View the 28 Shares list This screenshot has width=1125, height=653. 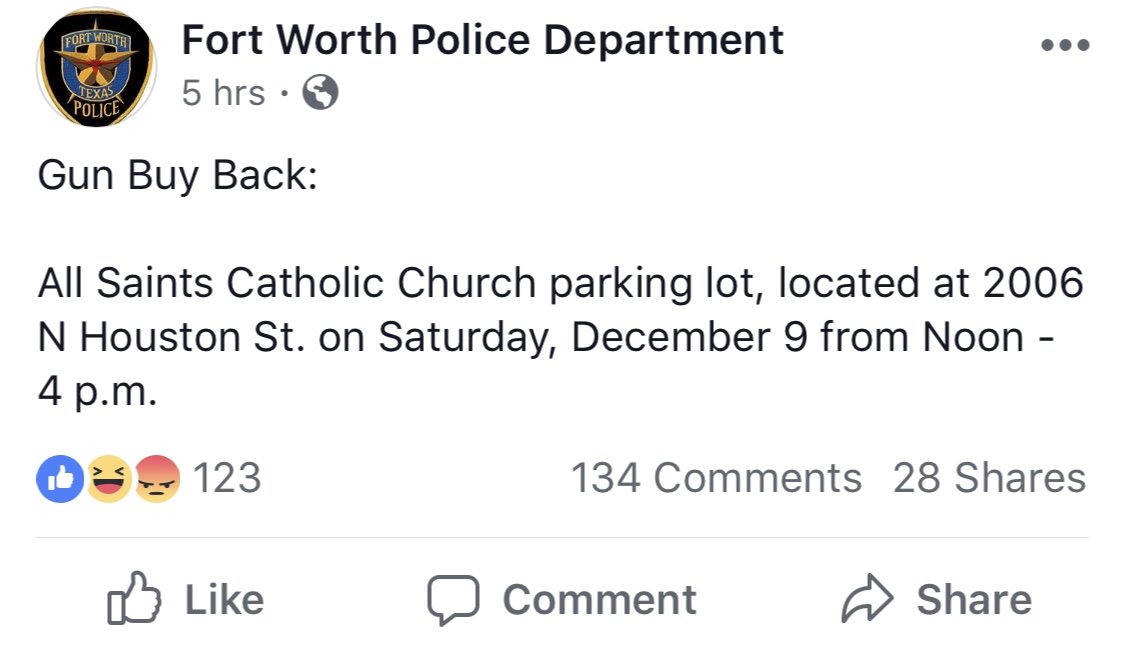(989, 478)
